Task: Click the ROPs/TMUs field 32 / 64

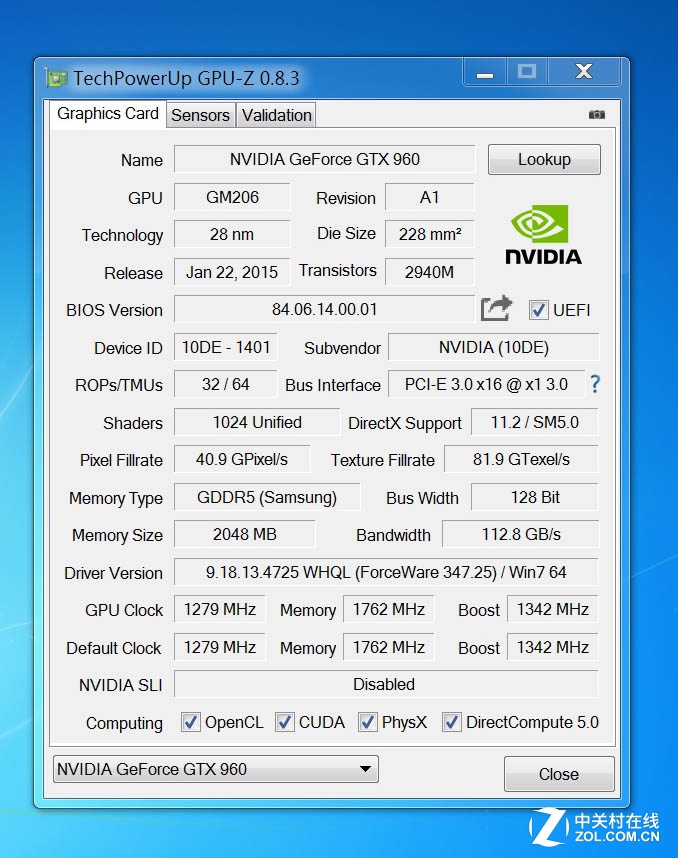Action: (225, 384)
